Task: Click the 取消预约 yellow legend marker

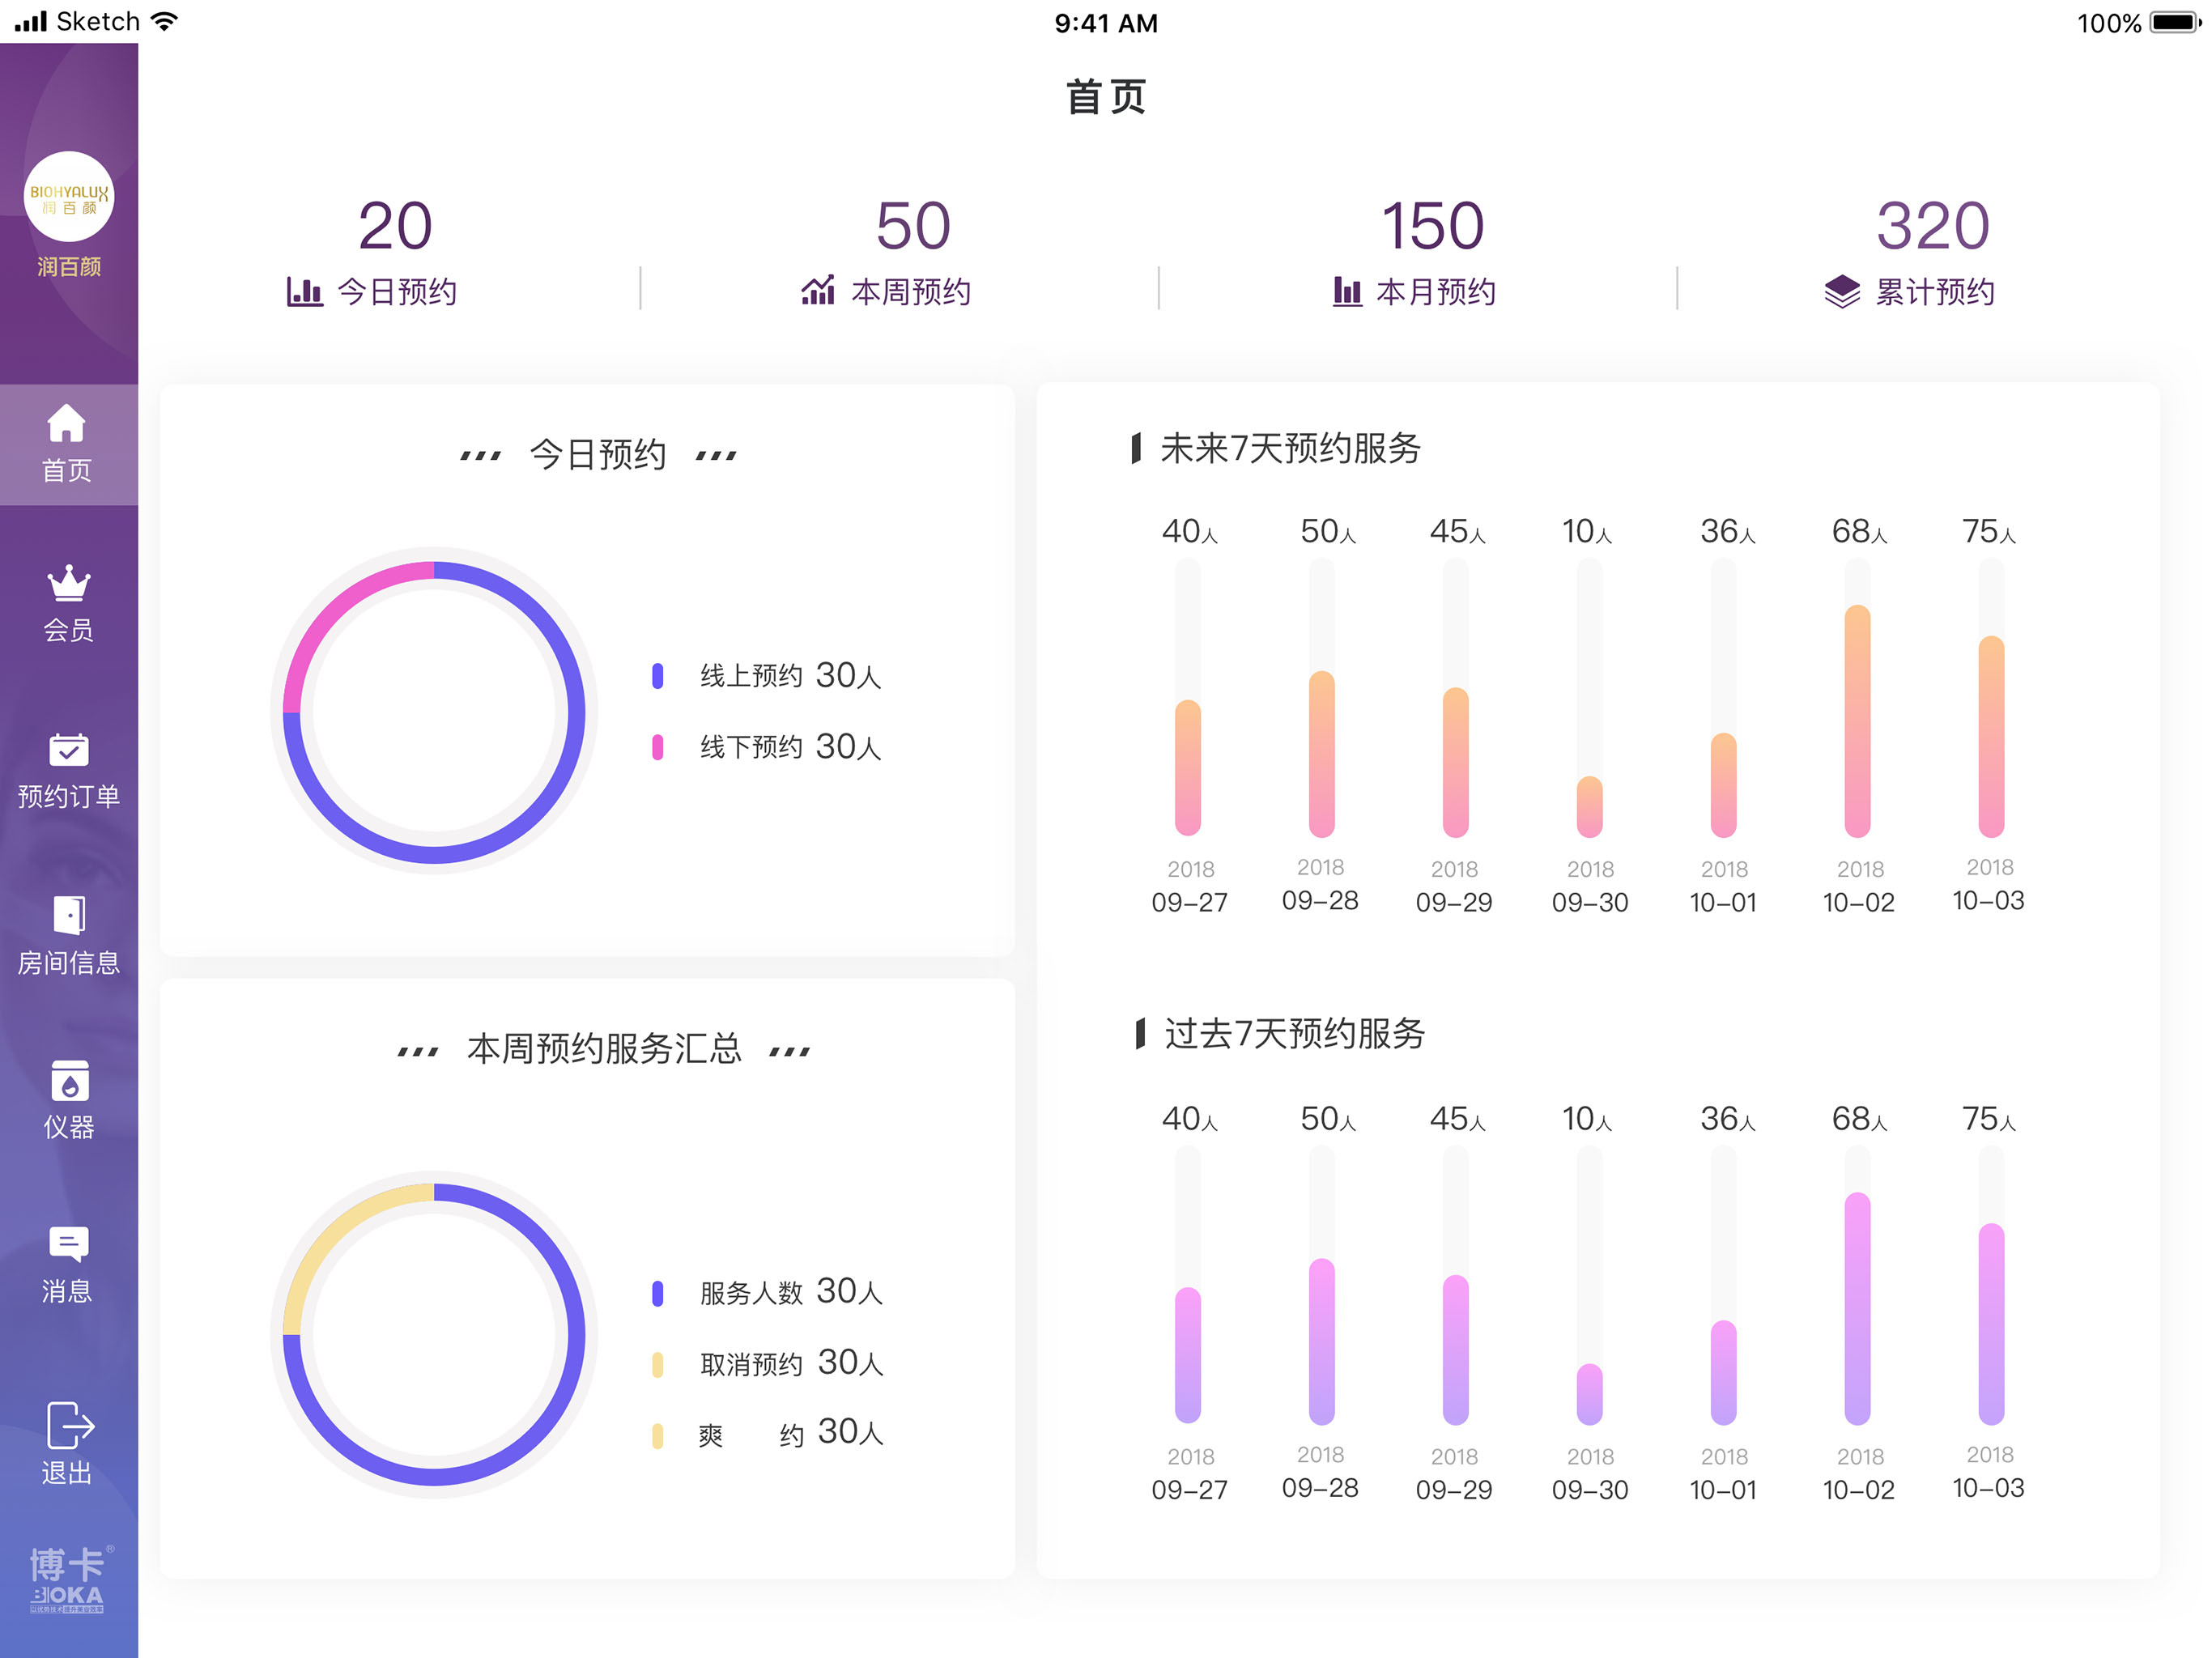Action: pos(657,1364)
